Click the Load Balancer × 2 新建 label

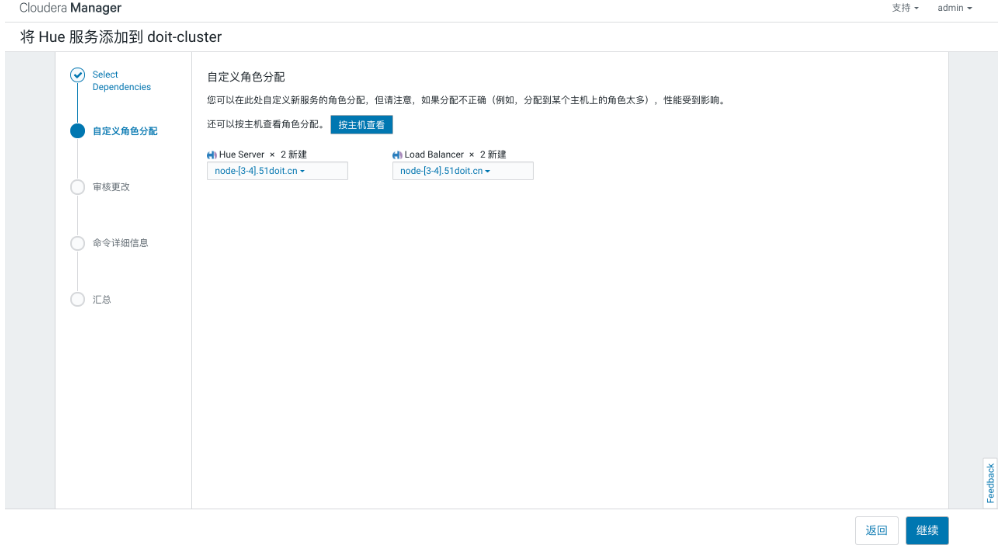tap(455, 154)
